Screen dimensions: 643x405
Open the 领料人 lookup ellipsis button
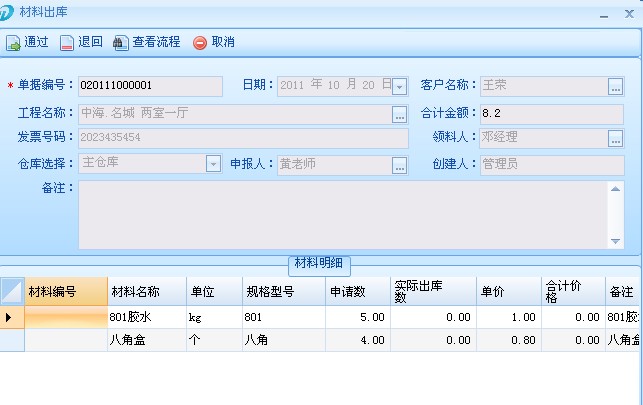[615, 139]
